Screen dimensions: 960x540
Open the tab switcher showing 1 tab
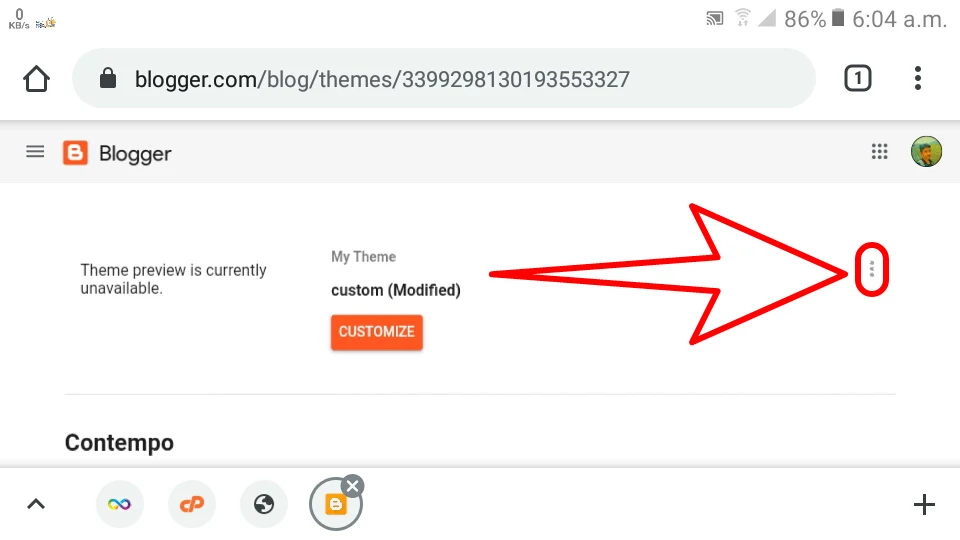(857, 78)
